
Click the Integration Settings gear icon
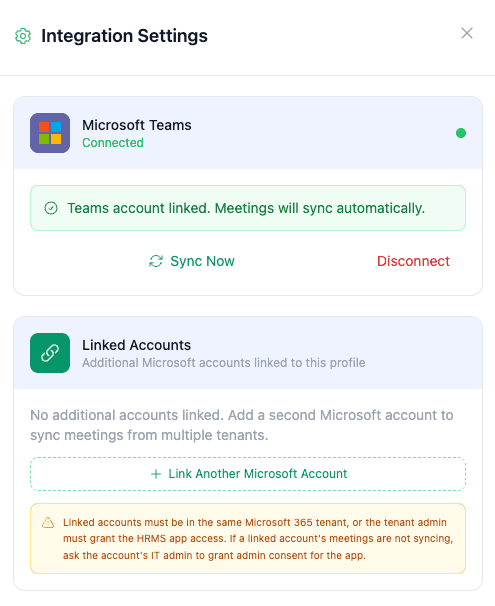(23, 36)
